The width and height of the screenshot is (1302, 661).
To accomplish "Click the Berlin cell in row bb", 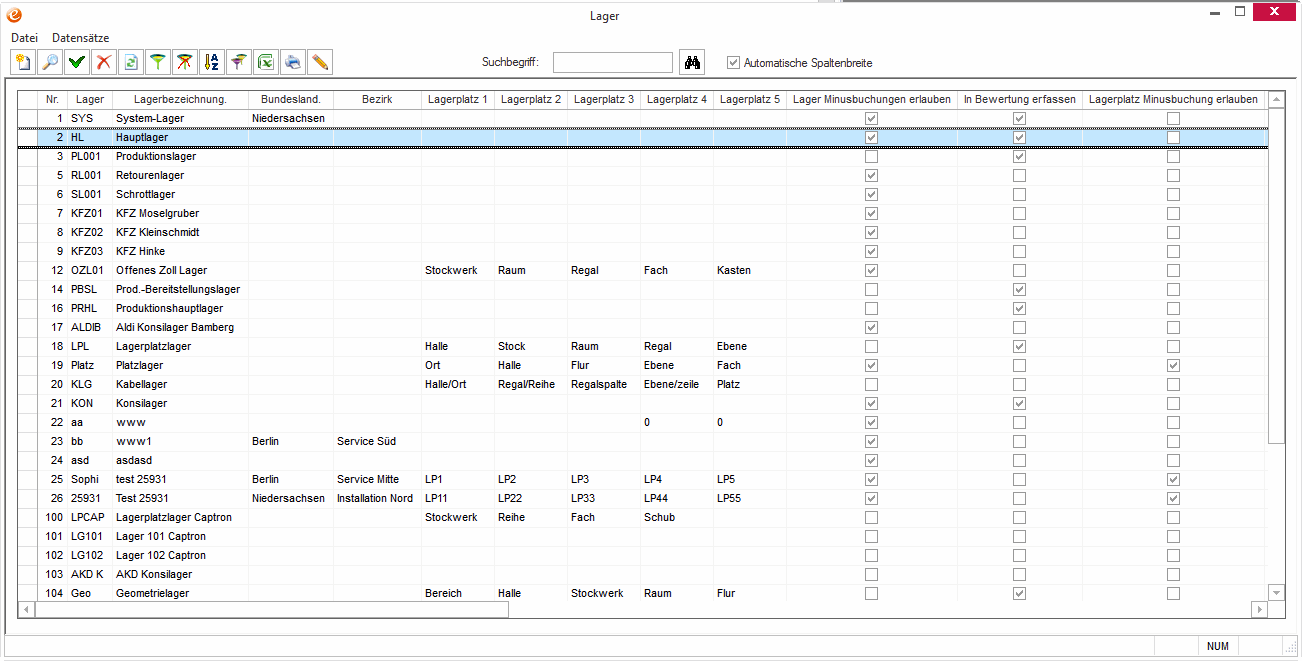I will click(291, 441).
